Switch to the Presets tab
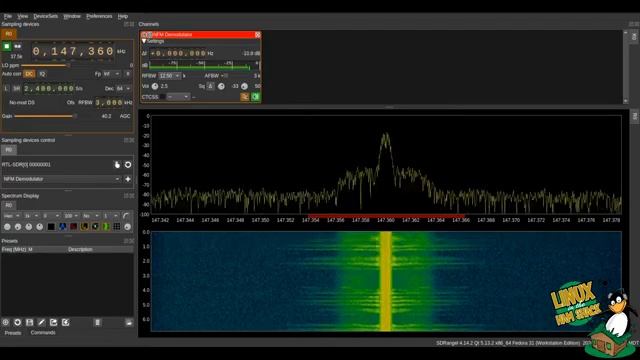640x360 pixels. [x=13, y=333]
